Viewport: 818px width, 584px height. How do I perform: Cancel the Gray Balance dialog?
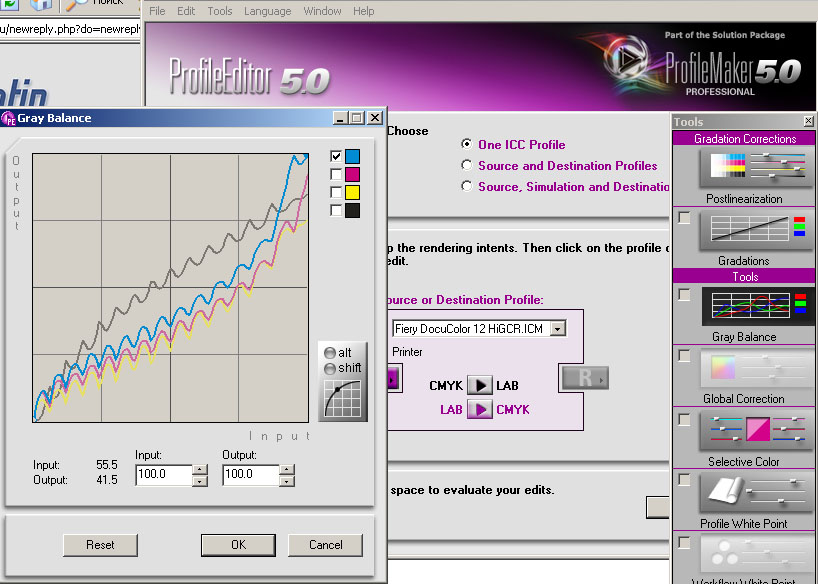click(326, 545)
